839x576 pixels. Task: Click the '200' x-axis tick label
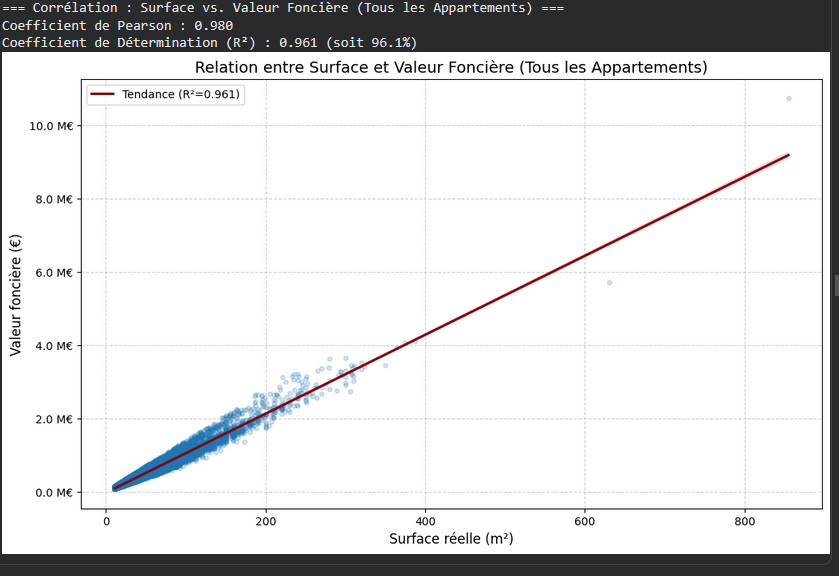(266, 521)
